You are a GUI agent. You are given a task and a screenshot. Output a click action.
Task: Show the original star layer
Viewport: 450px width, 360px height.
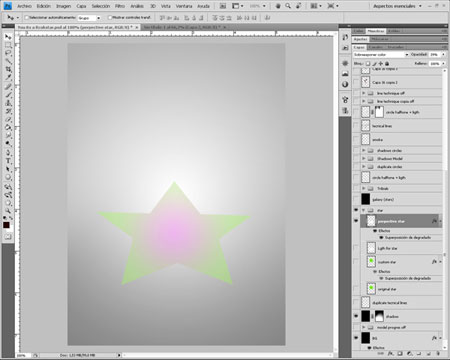point(356,289)
